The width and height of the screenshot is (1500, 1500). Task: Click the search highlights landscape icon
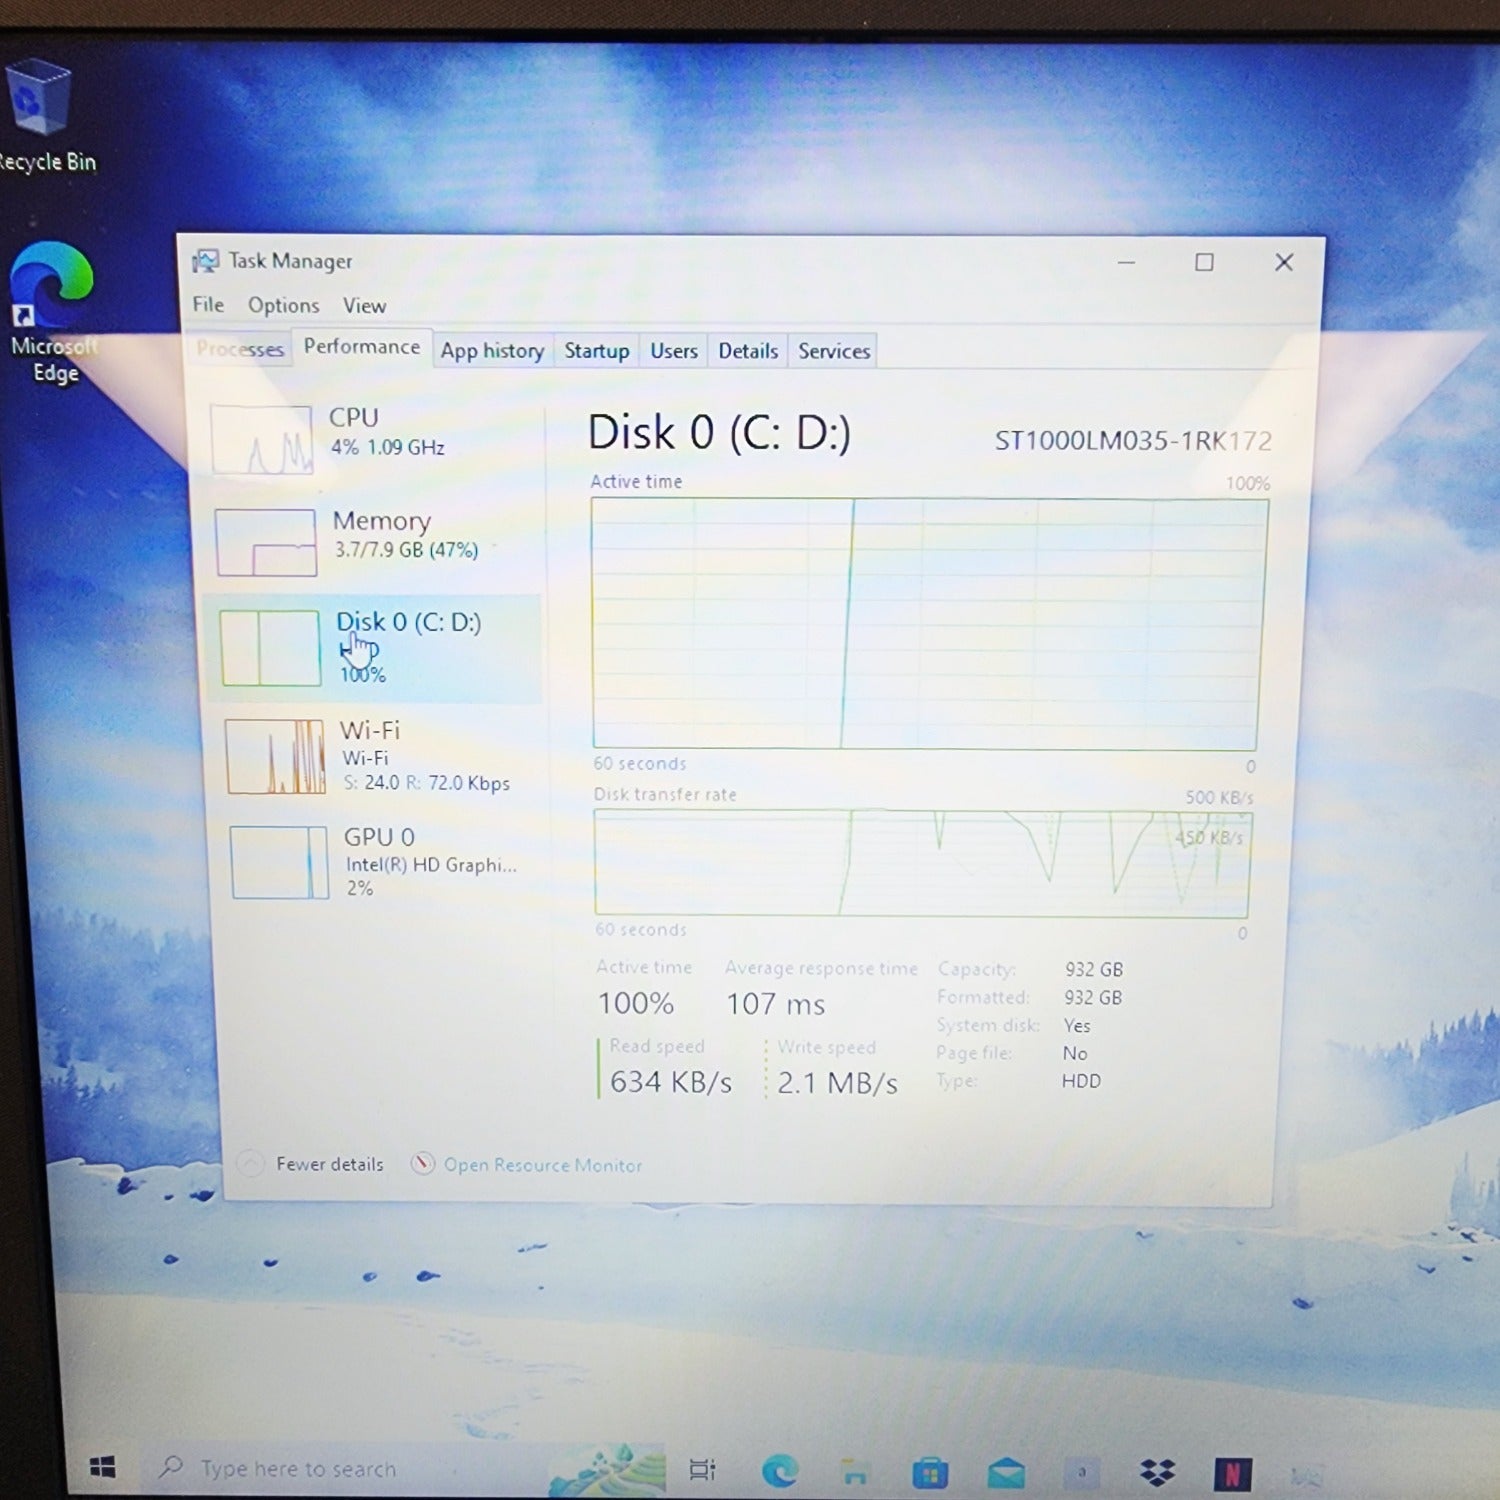pyautogui.click(x=607, y=1469)
